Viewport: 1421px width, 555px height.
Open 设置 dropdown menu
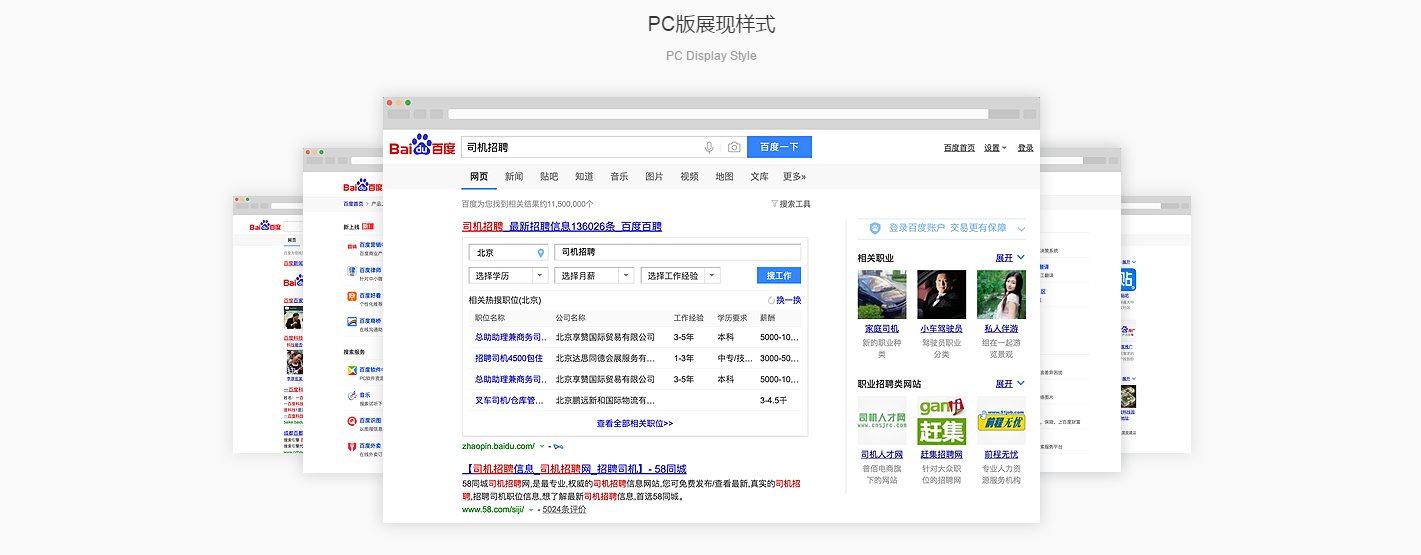pos(995,148)
